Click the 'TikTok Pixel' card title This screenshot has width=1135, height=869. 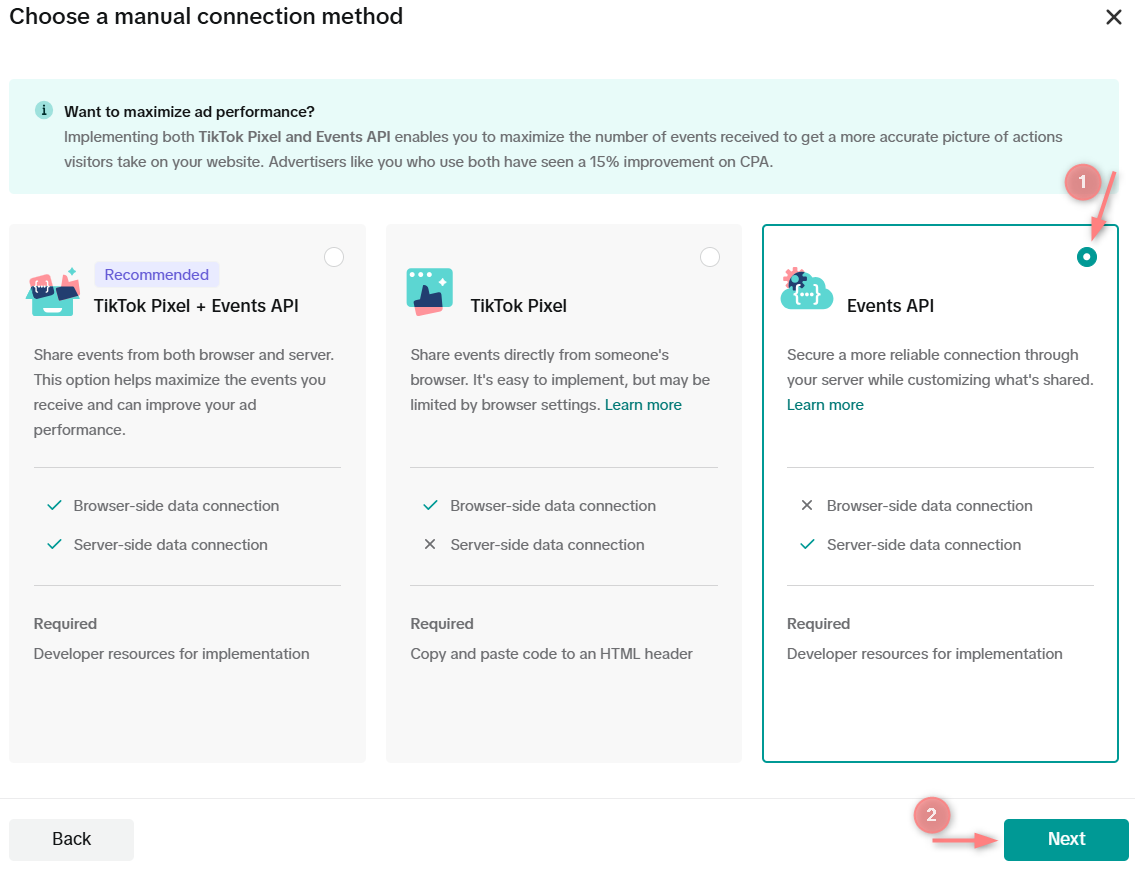click(518, 306)
